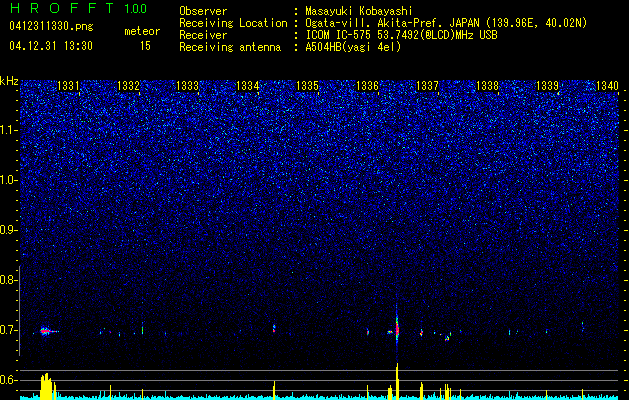629x400 pixels.
Task: Select the file name 0412311330.png
Action: pyautogui.click(x=51, y=26)
